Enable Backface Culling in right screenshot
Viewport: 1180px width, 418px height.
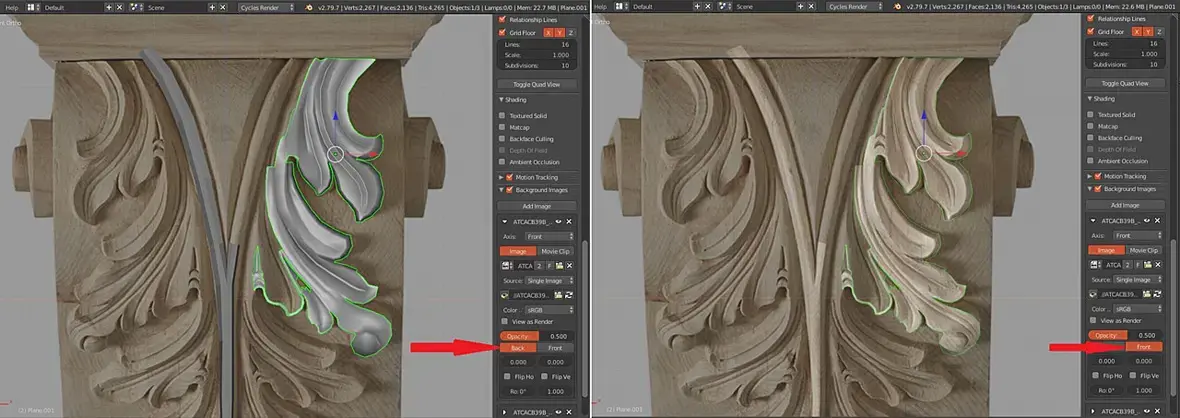point(1091,138)
